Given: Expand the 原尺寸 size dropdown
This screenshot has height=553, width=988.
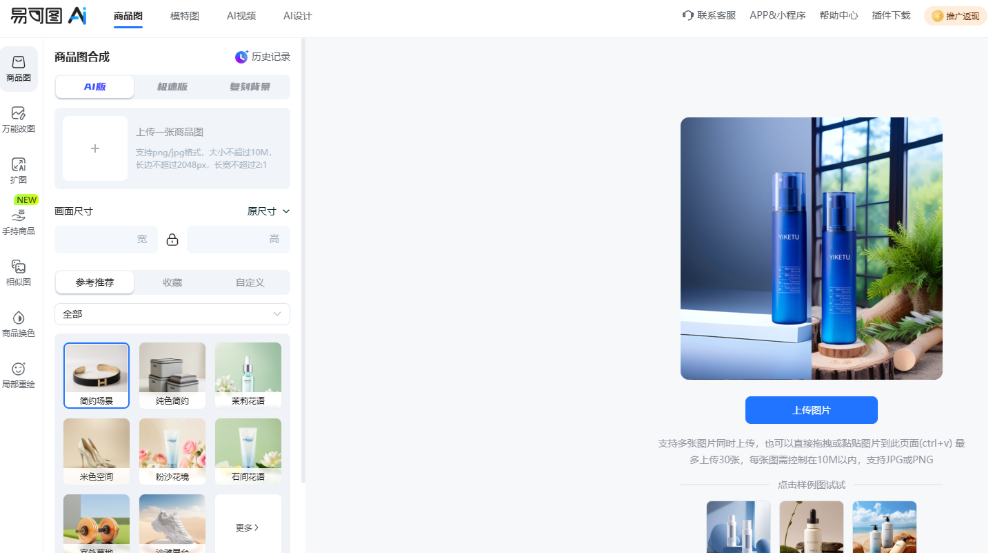Looking at the screenshot, I should [268, 211].
